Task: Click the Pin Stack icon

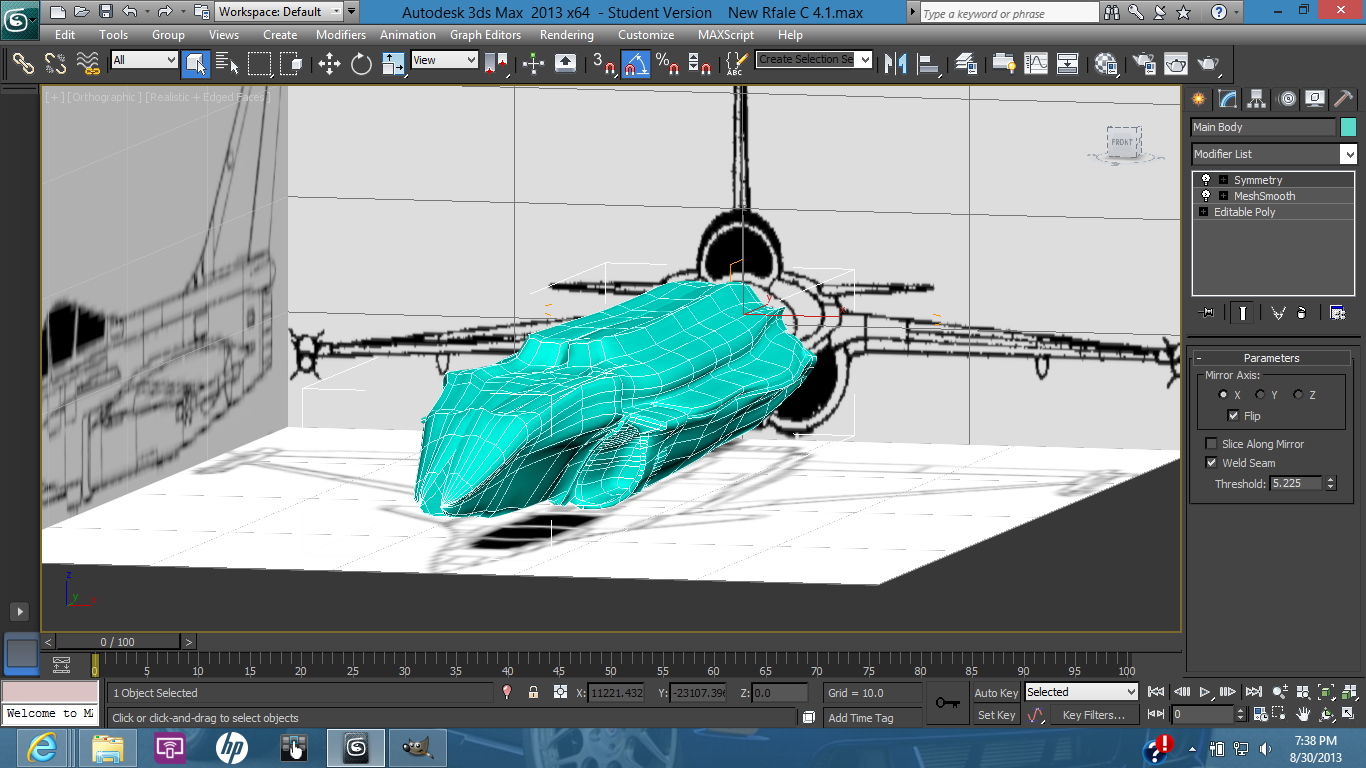Action: point(1207,313)
